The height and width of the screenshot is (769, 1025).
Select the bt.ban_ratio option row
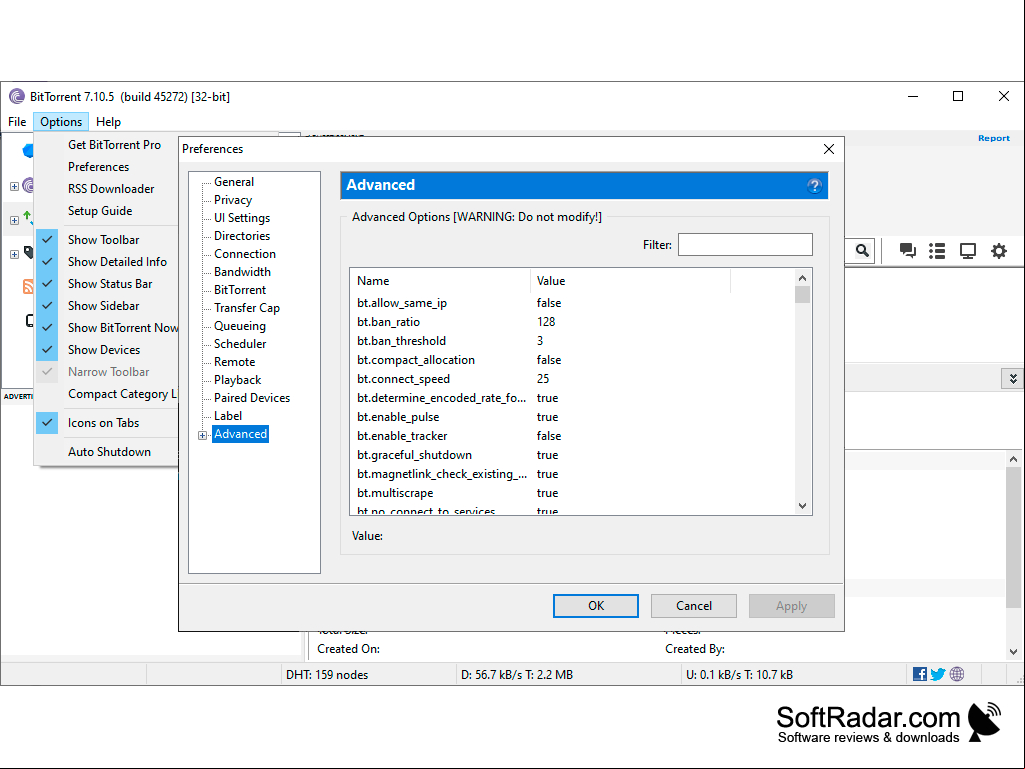573,322
